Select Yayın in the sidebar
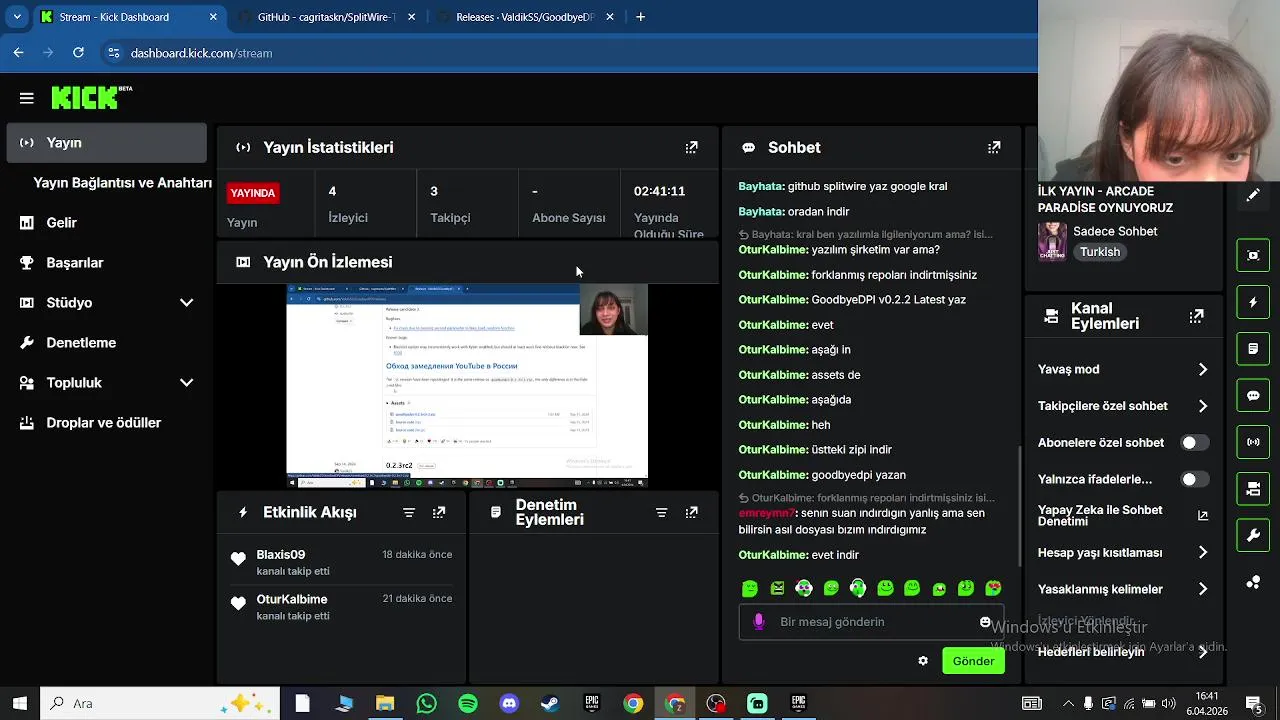This screenshot has height=720, width=1280. click(106, 142)
